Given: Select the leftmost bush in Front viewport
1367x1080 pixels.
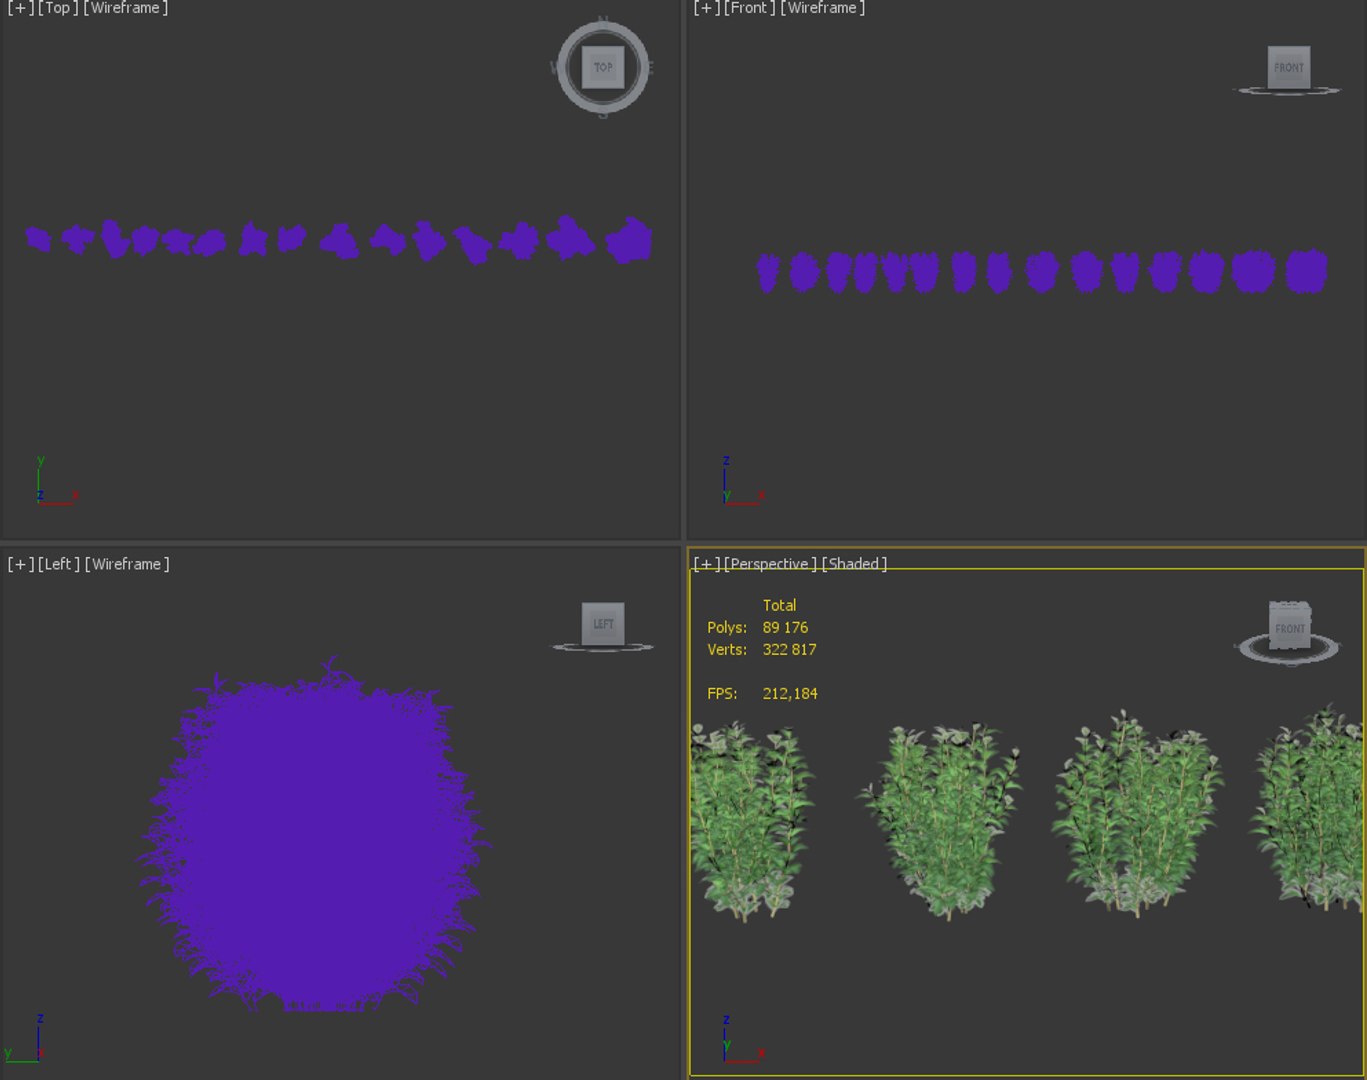Looking at the screenshot, I should 768,272.
